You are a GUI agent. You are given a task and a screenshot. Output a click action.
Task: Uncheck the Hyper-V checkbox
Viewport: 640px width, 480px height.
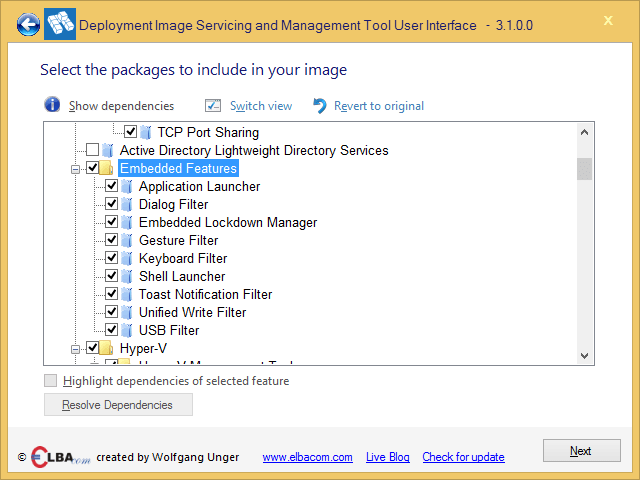(93, 347)
